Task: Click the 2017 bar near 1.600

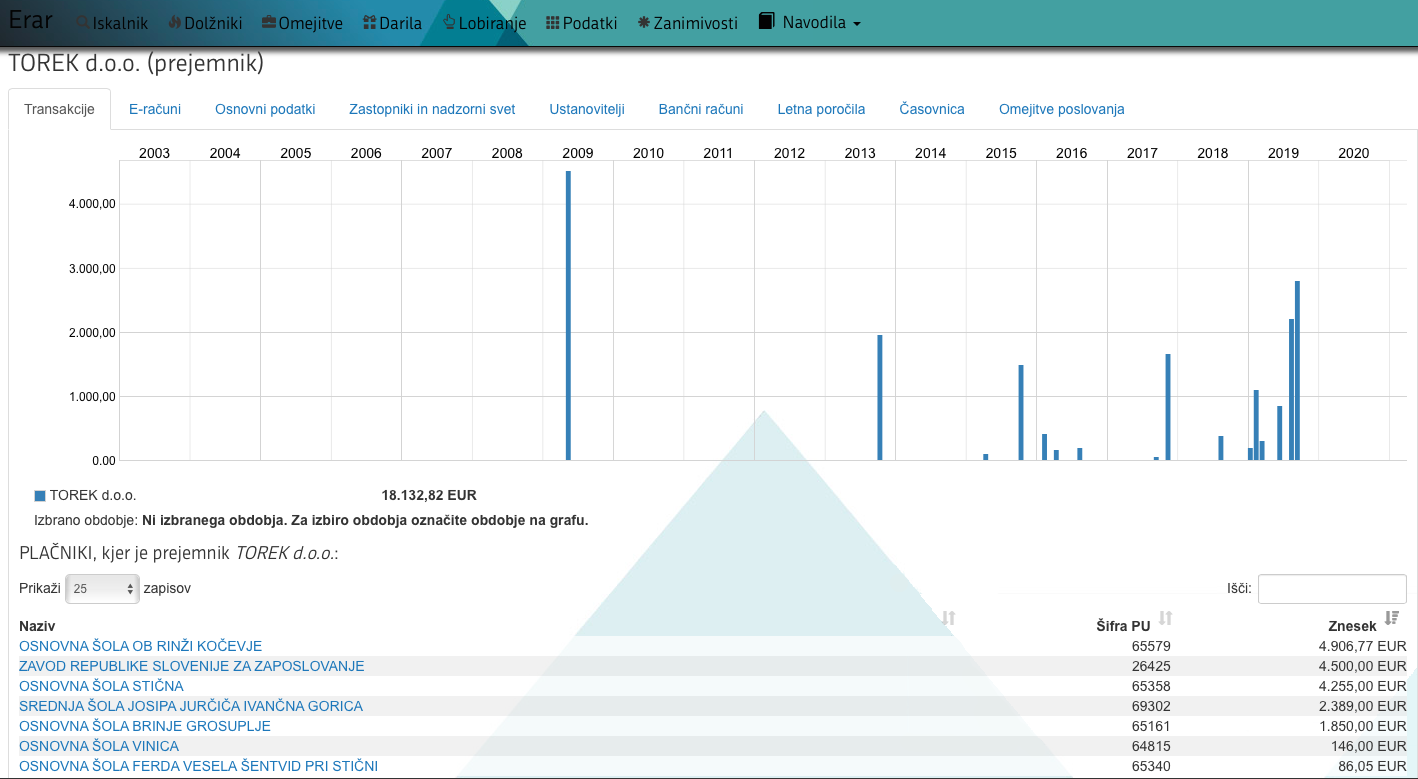Action: click(x=1168, y=407)
